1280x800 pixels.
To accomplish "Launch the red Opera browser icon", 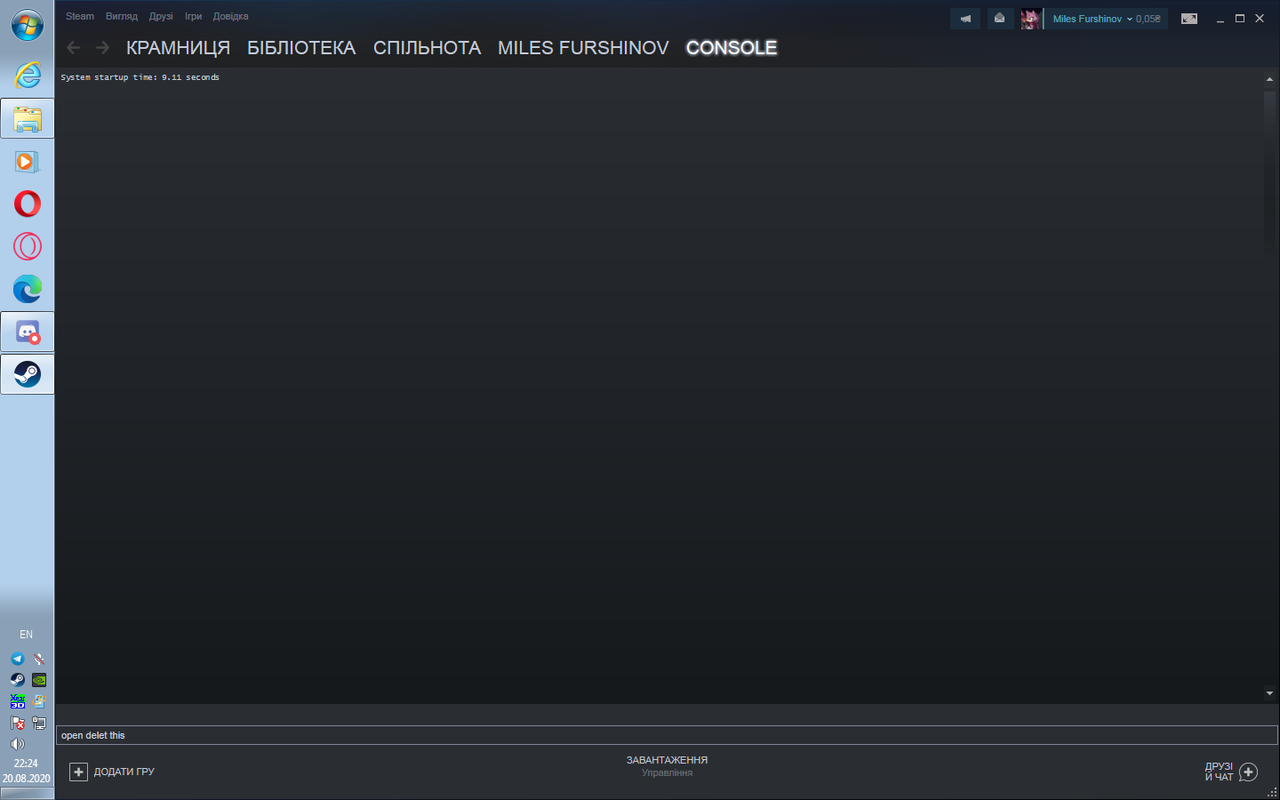I will tap(27, 204).
